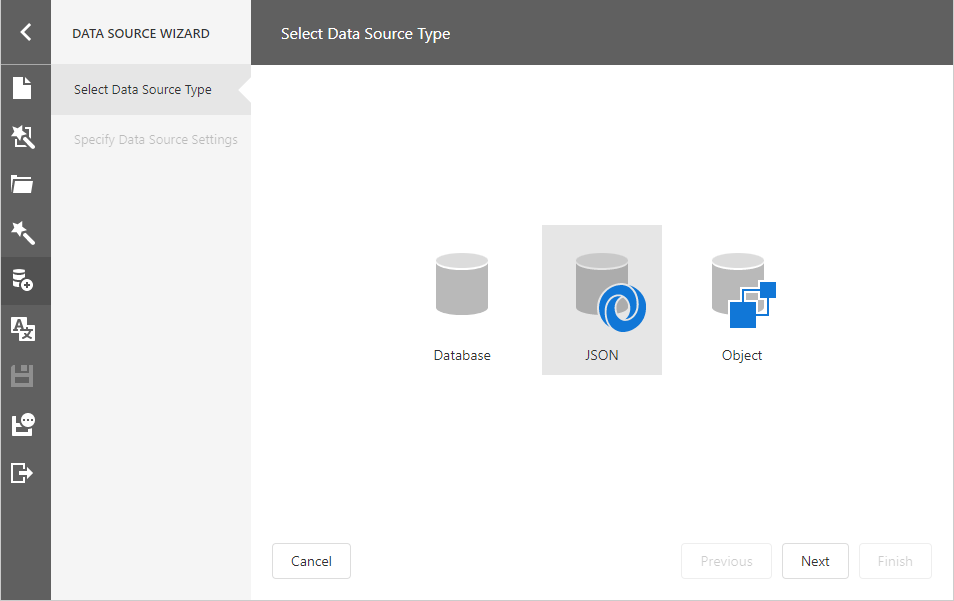
Task: Open an existing report
Action: point(25,184)
